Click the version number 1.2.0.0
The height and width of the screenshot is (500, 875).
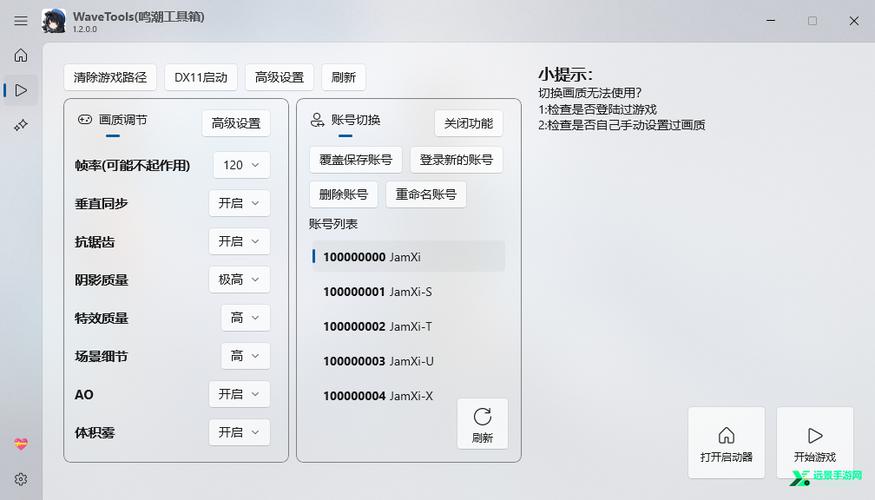(x=85, y=29)
